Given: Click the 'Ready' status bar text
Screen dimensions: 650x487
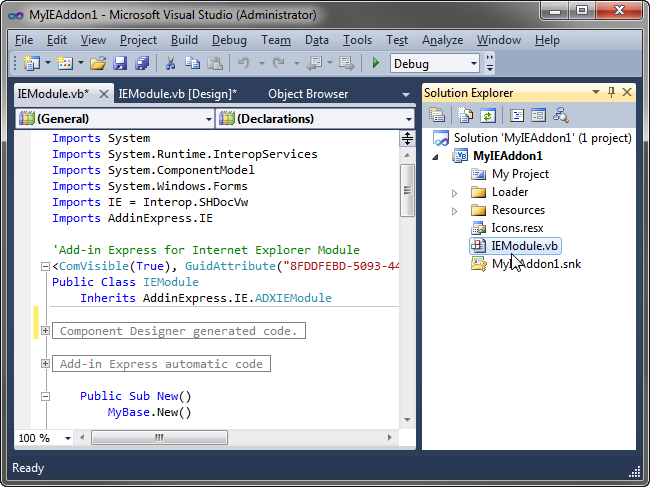Looking at the screenshot, I should coord(28,468).
